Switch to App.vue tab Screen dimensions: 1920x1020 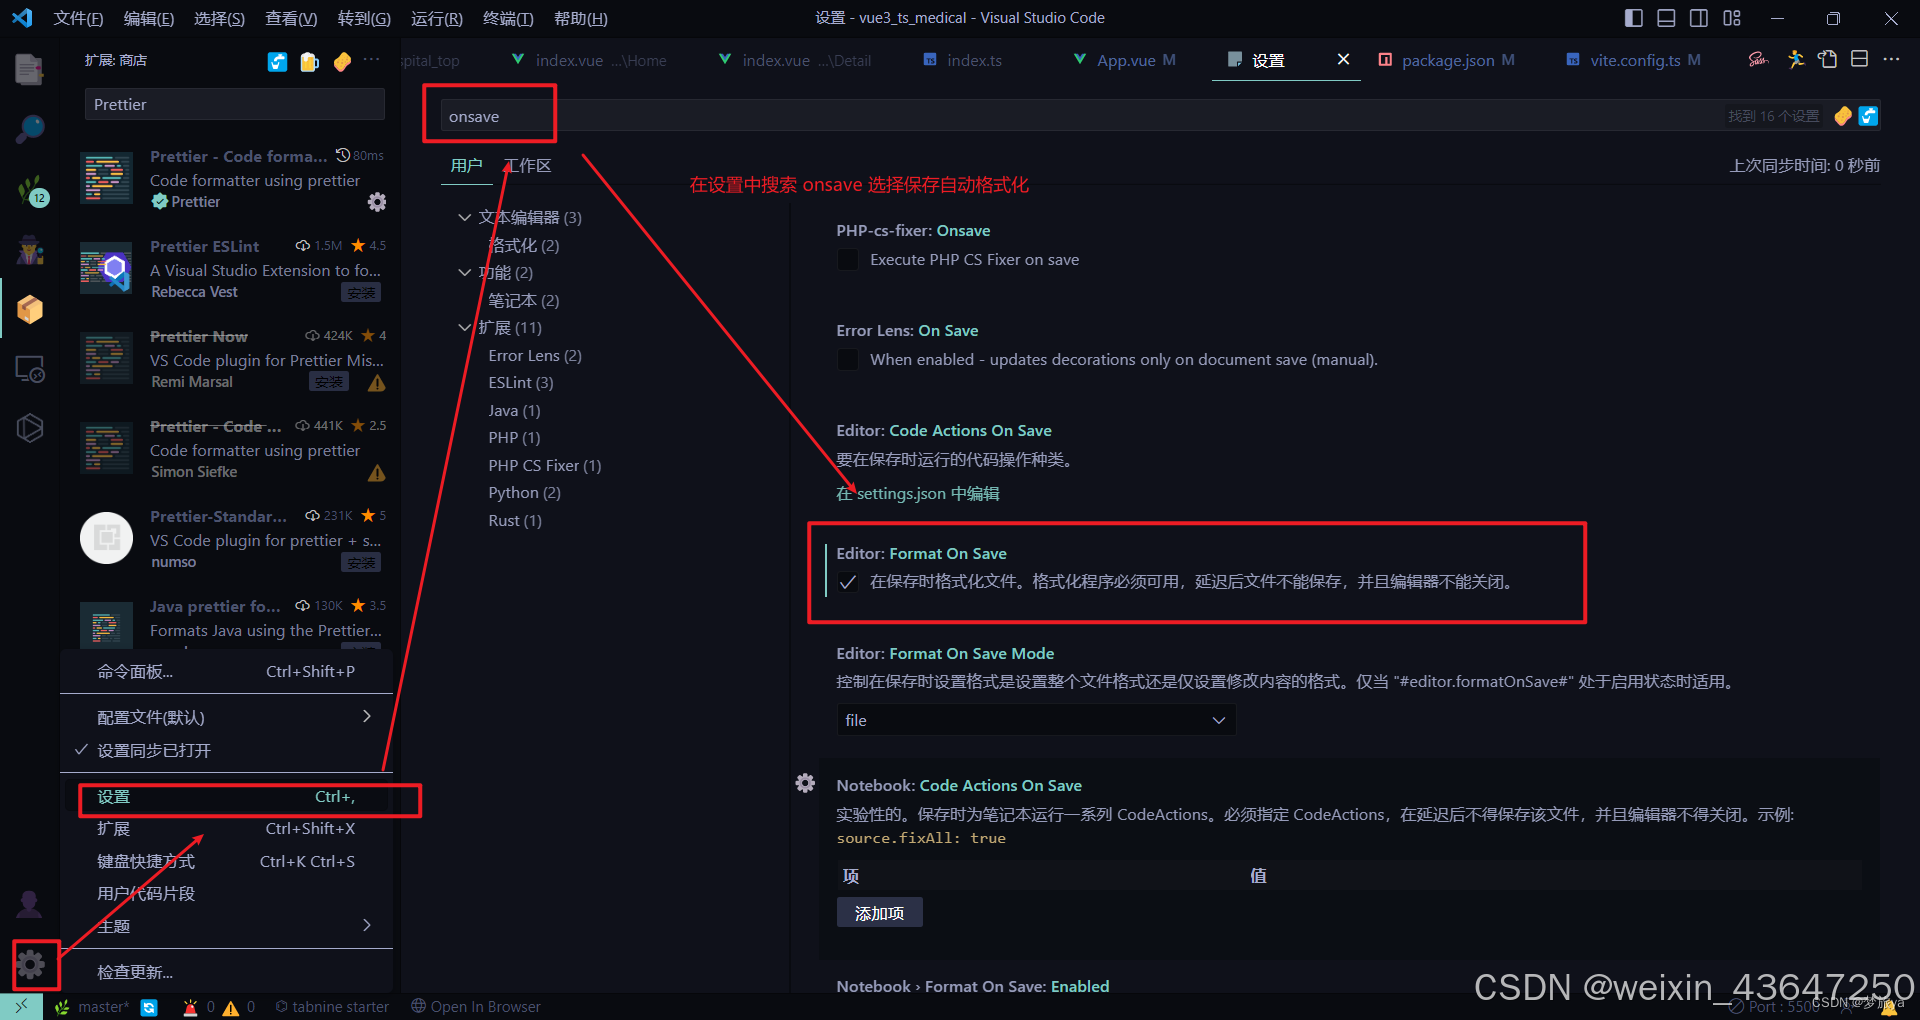1125,60
